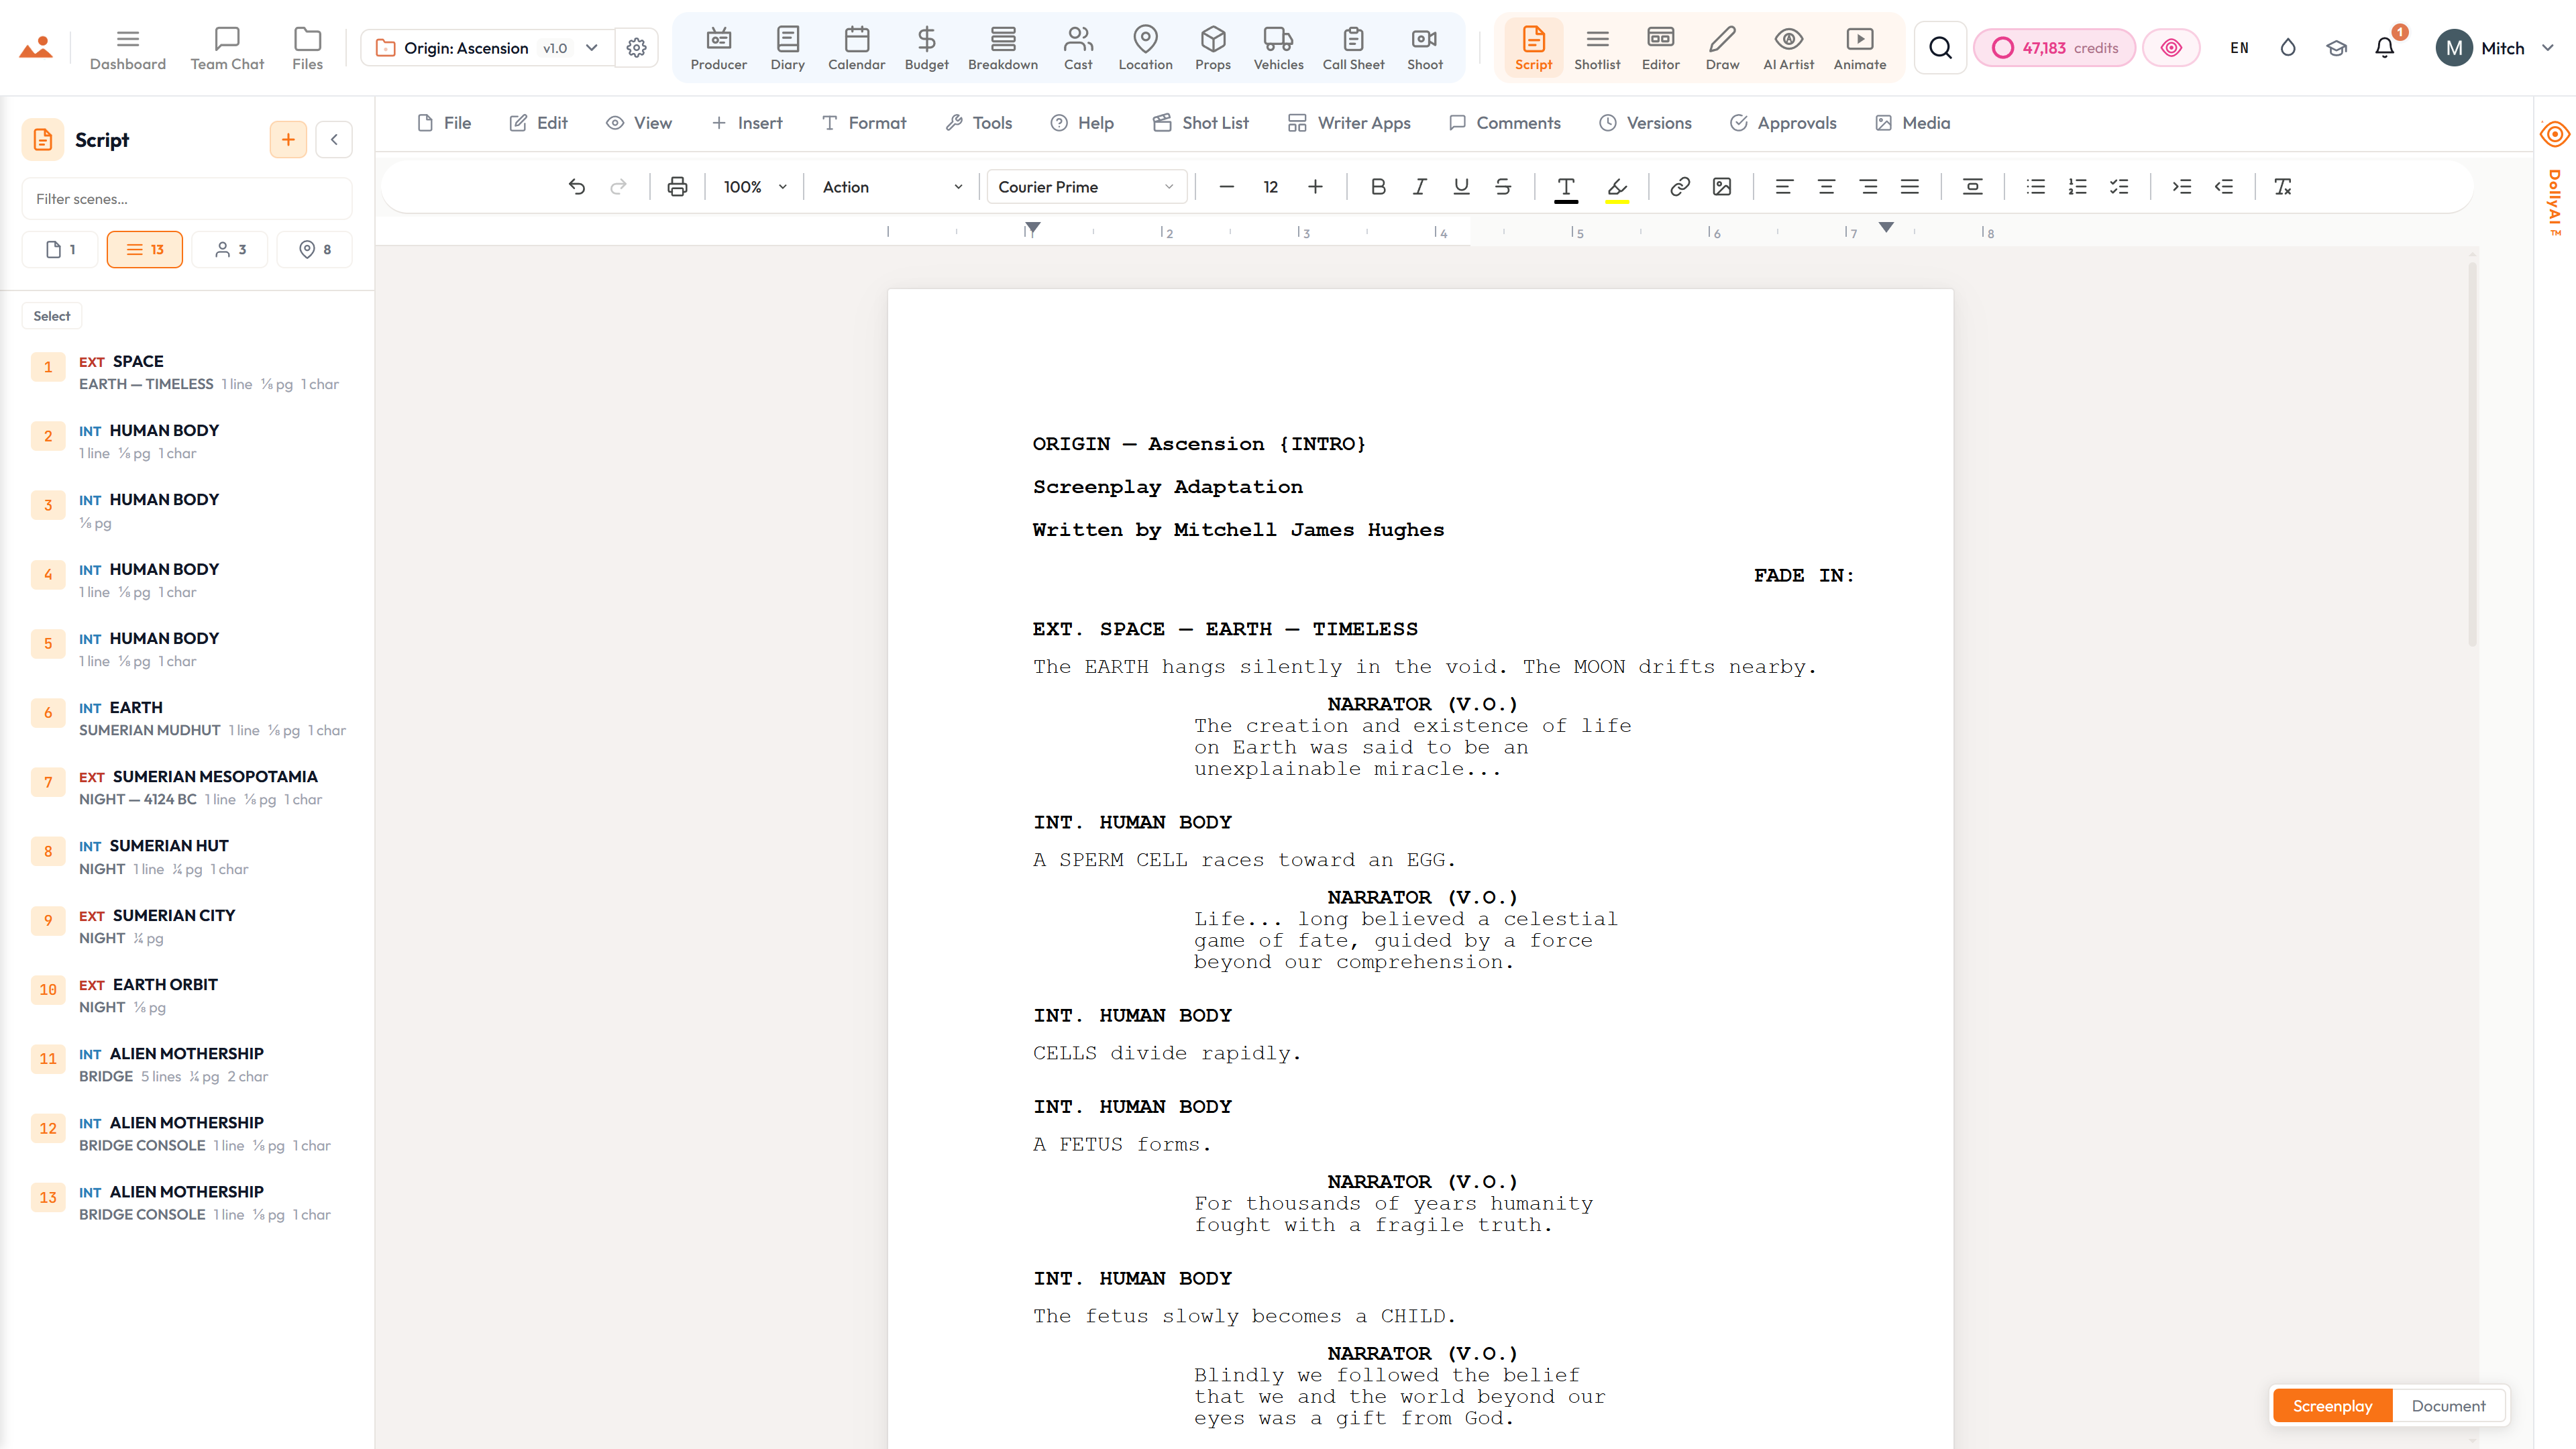Open the Animate tool

[1859, 48]
